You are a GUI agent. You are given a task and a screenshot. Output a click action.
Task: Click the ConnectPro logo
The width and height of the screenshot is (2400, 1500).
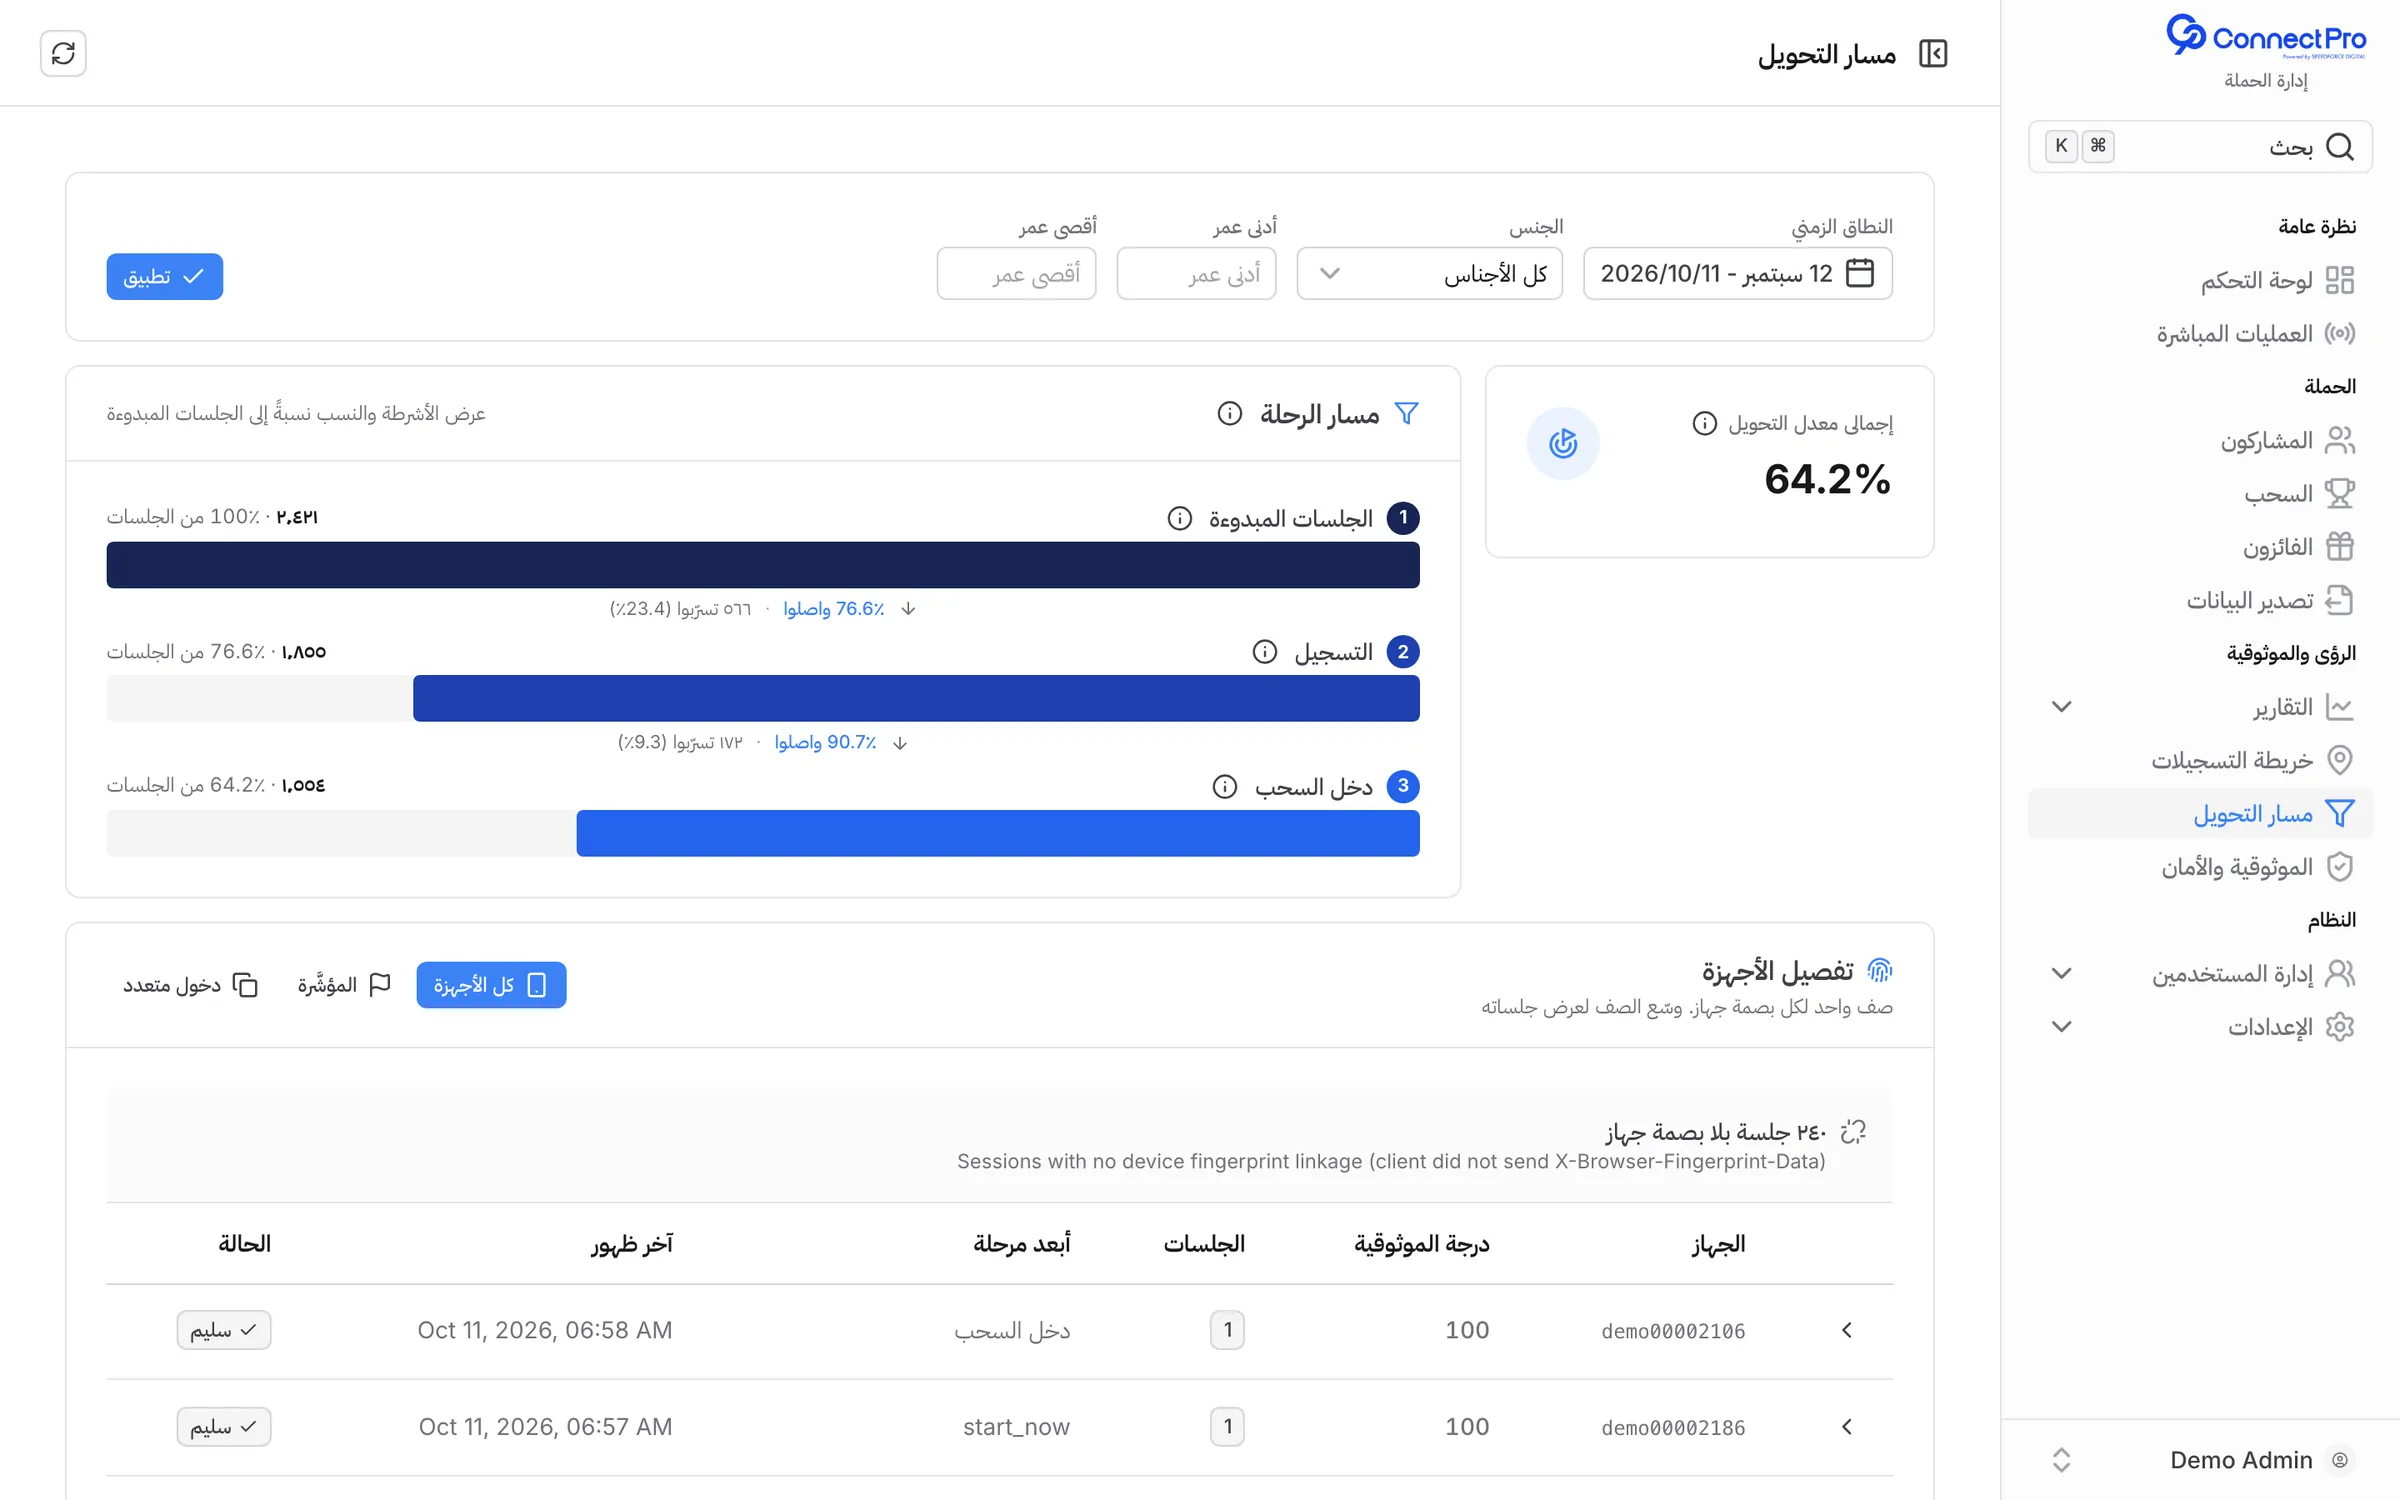click(2265, 37)
